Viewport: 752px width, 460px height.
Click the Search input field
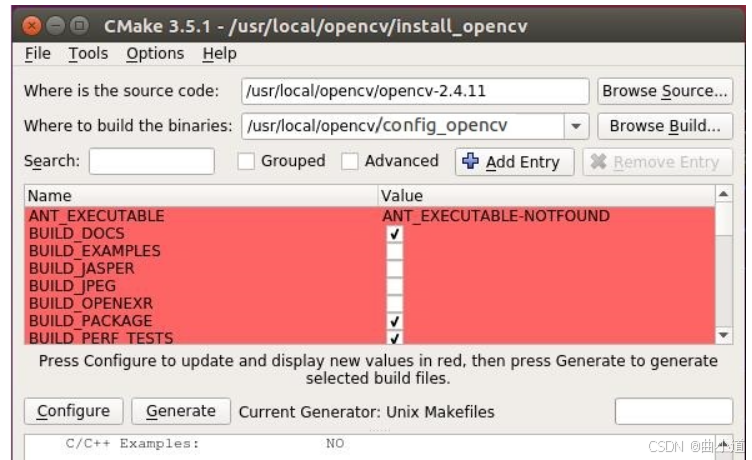152,161
